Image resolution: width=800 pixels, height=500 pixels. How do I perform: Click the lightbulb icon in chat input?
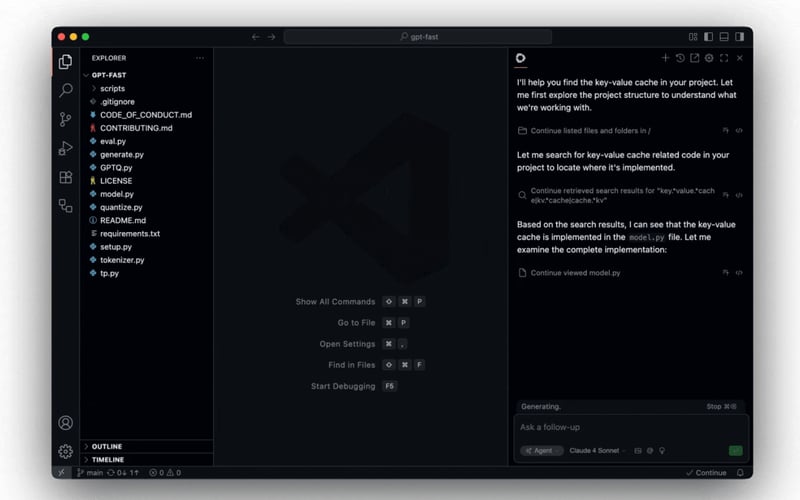[x=662, y=451]
